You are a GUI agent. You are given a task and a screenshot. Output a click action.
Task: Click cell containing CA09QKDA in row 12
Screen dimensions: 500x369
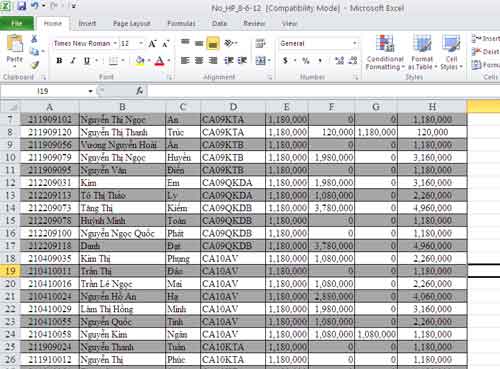click(x=233, y=183)
